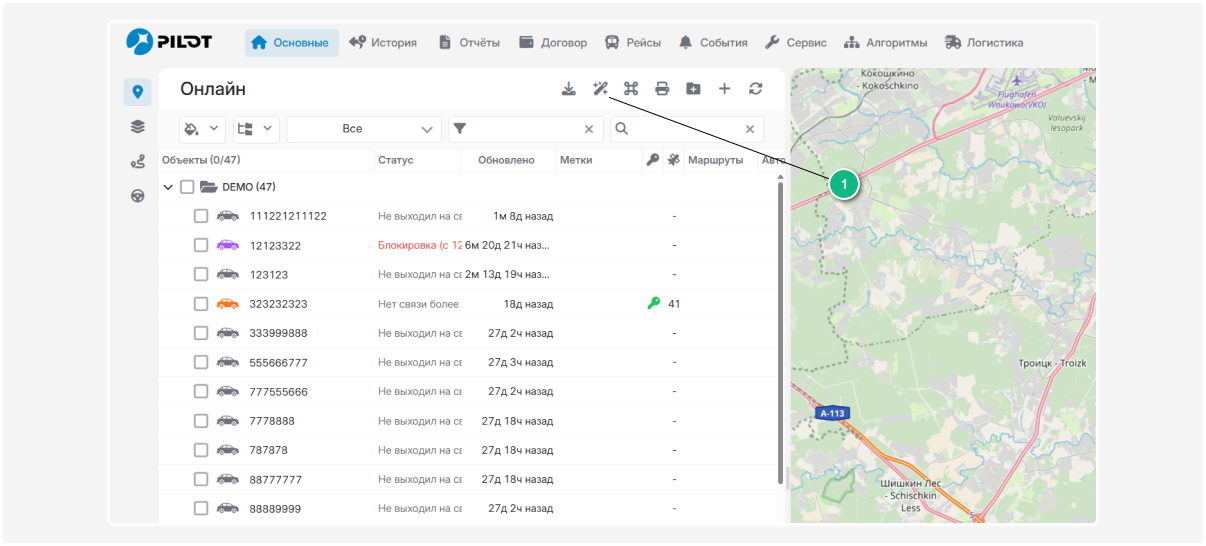Click the steering wheel icon in sidebar
Screen dimensions: 1206x546
pos(138,196)
